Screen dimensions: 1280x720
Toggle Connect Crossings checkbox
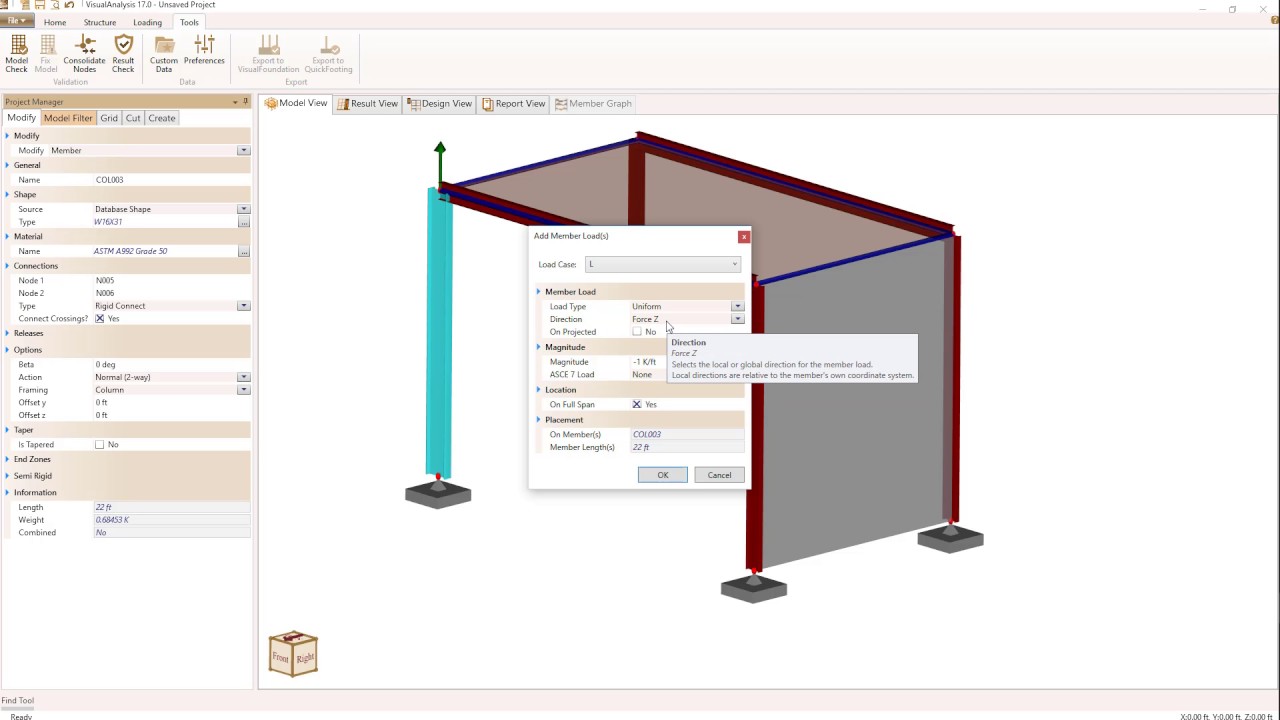pyautogui.click(x=99, y=318)
